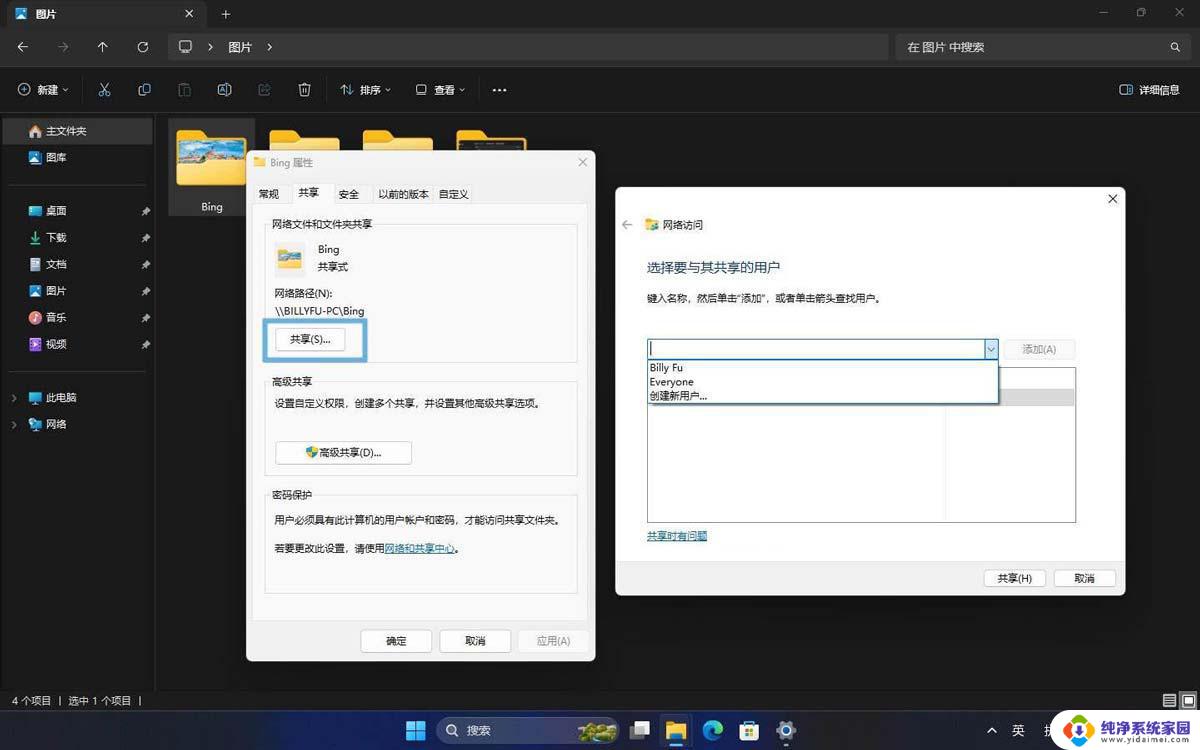This screenshot has width=1200, height=750.
Task: Collapse the user name combo box arrow
Action: point(990,349)
